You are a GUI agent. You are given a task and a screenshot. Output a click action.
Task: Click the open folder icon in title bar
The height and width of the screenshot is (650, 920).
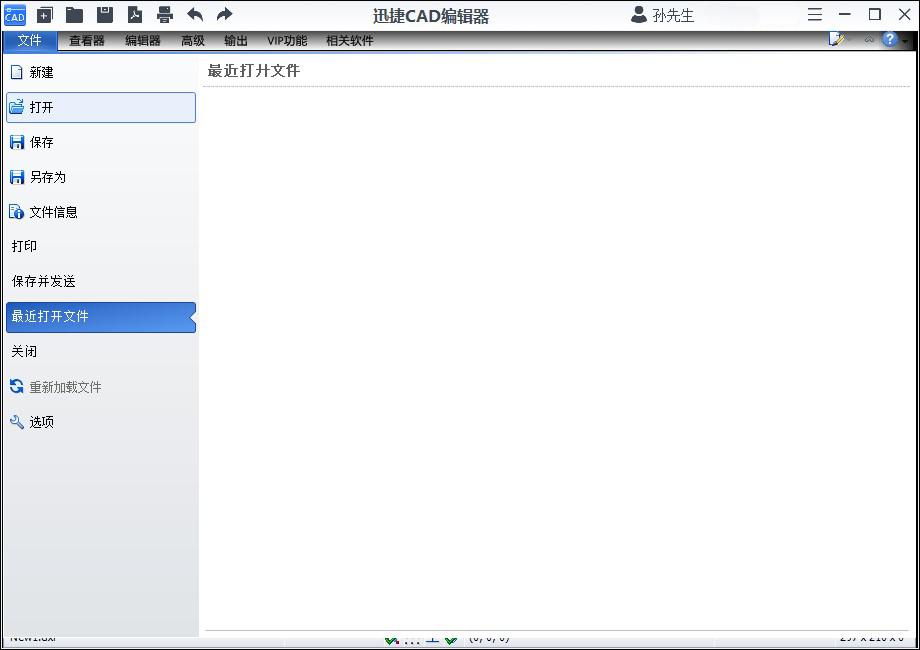click(x=74, y=15)
